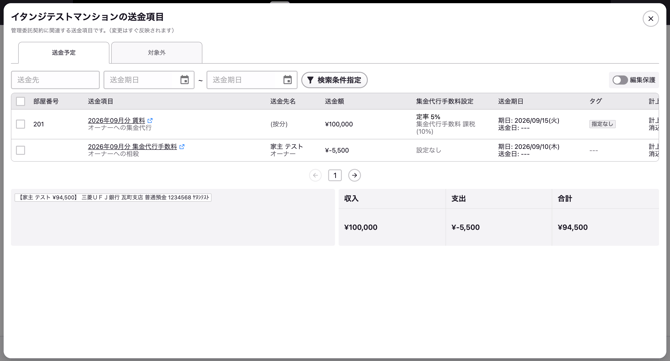670x361 pixels.
Task: Open calendar picker for start 送金期日
Action: tap(185, 80)
